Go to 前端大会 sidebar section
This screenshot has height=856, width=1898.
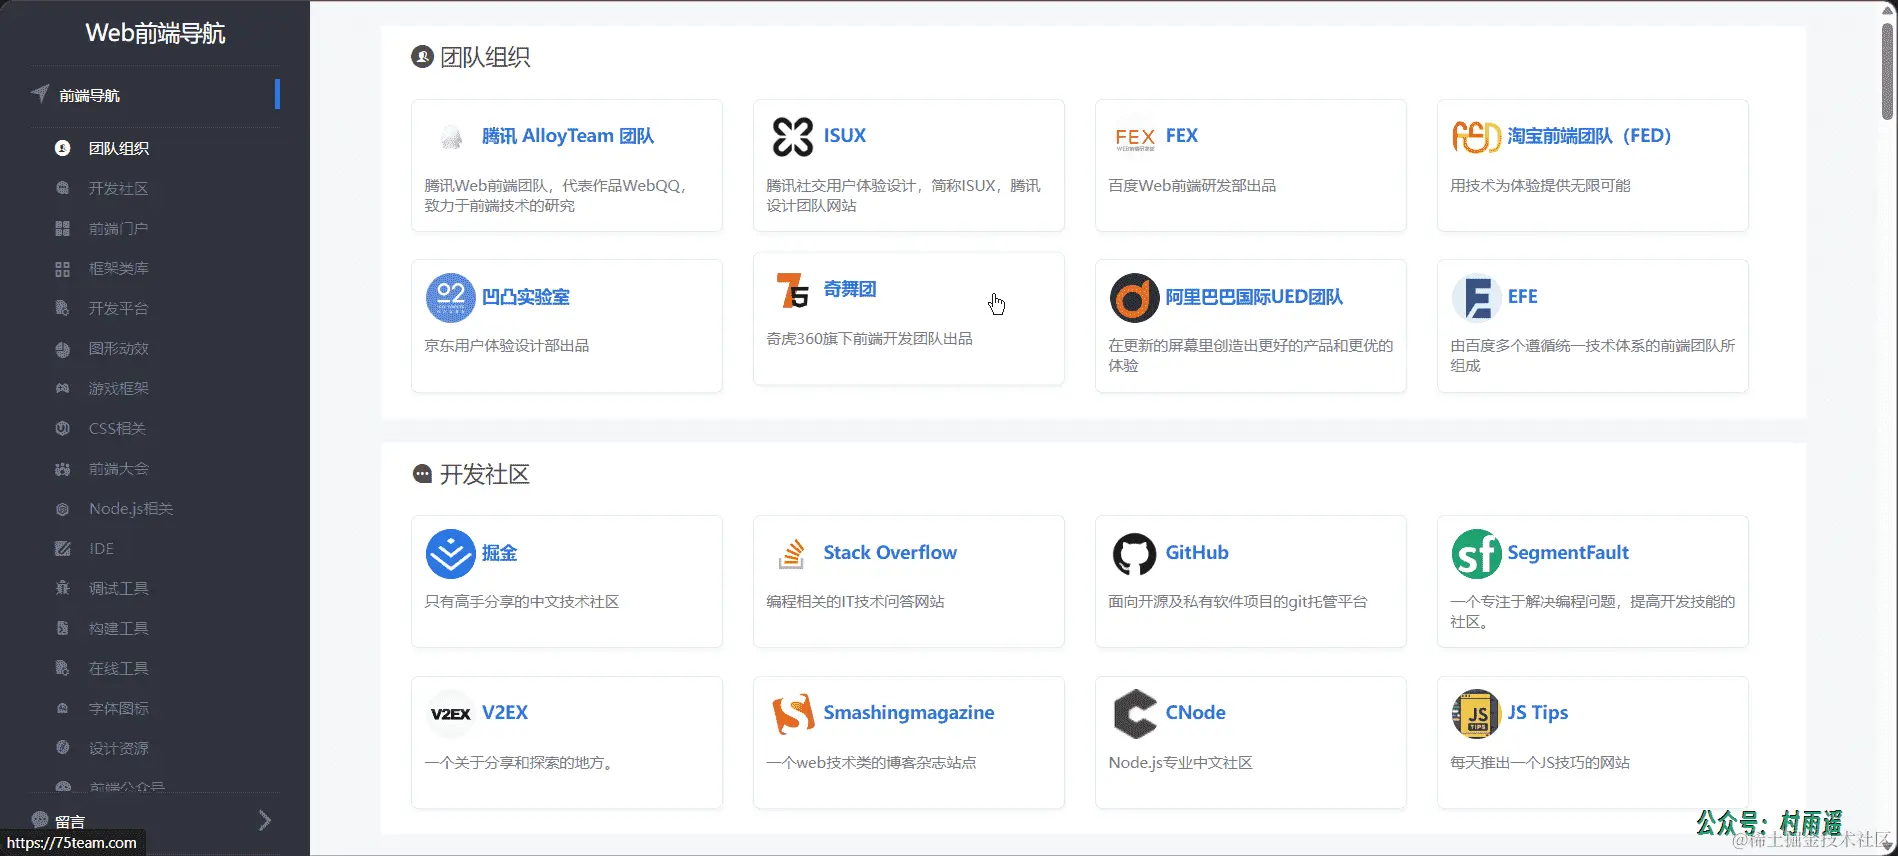pos(118,468)
